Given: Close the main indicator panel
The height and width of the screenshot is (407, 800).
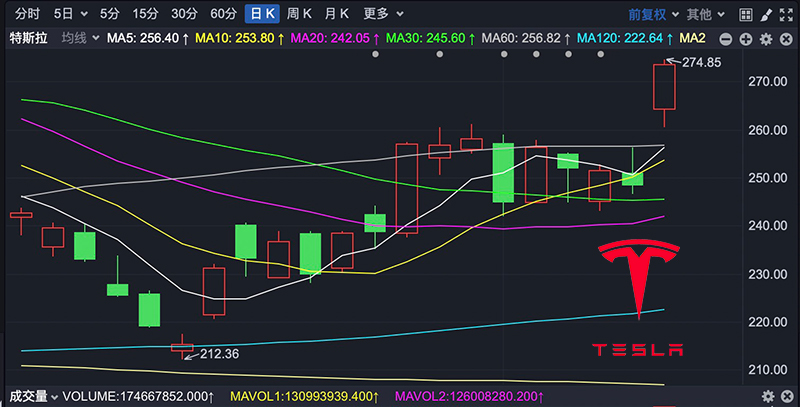Looking at the screenshot, I should pos(786,39).
